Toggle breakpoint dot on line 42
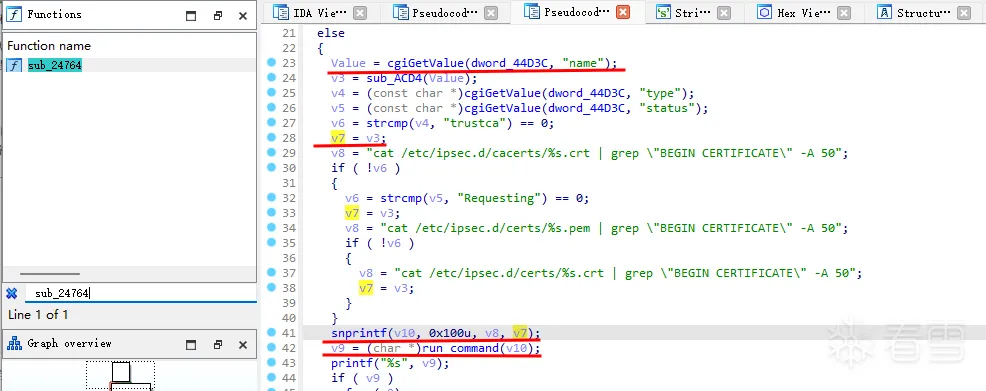The width and height of the screenshot is (986, 391). [x=271, y=347]
